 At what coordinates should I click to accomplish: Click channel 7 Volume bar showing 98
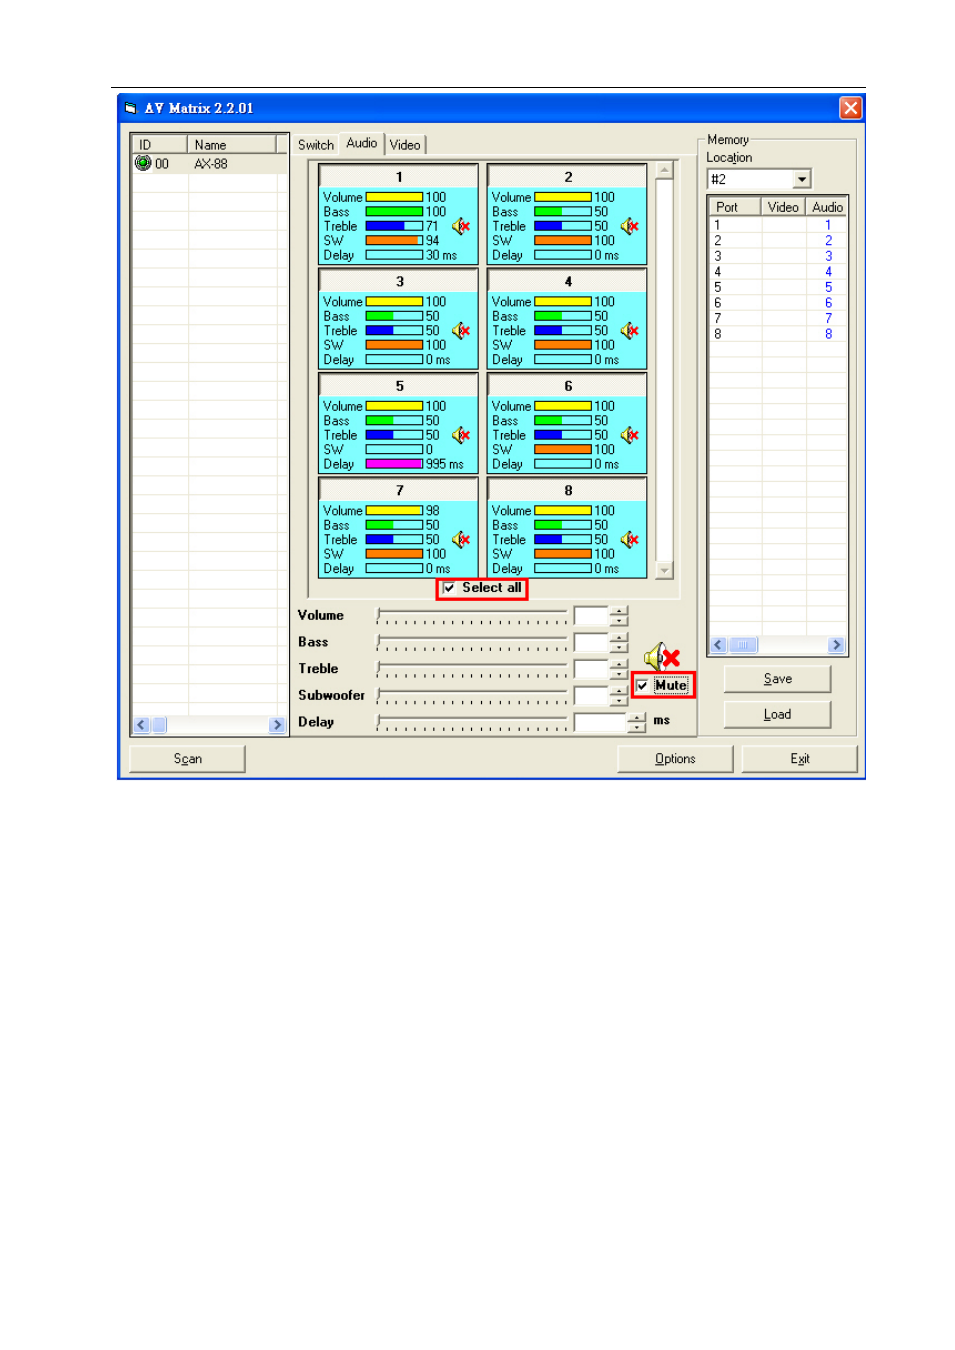[x=394, y=510]
